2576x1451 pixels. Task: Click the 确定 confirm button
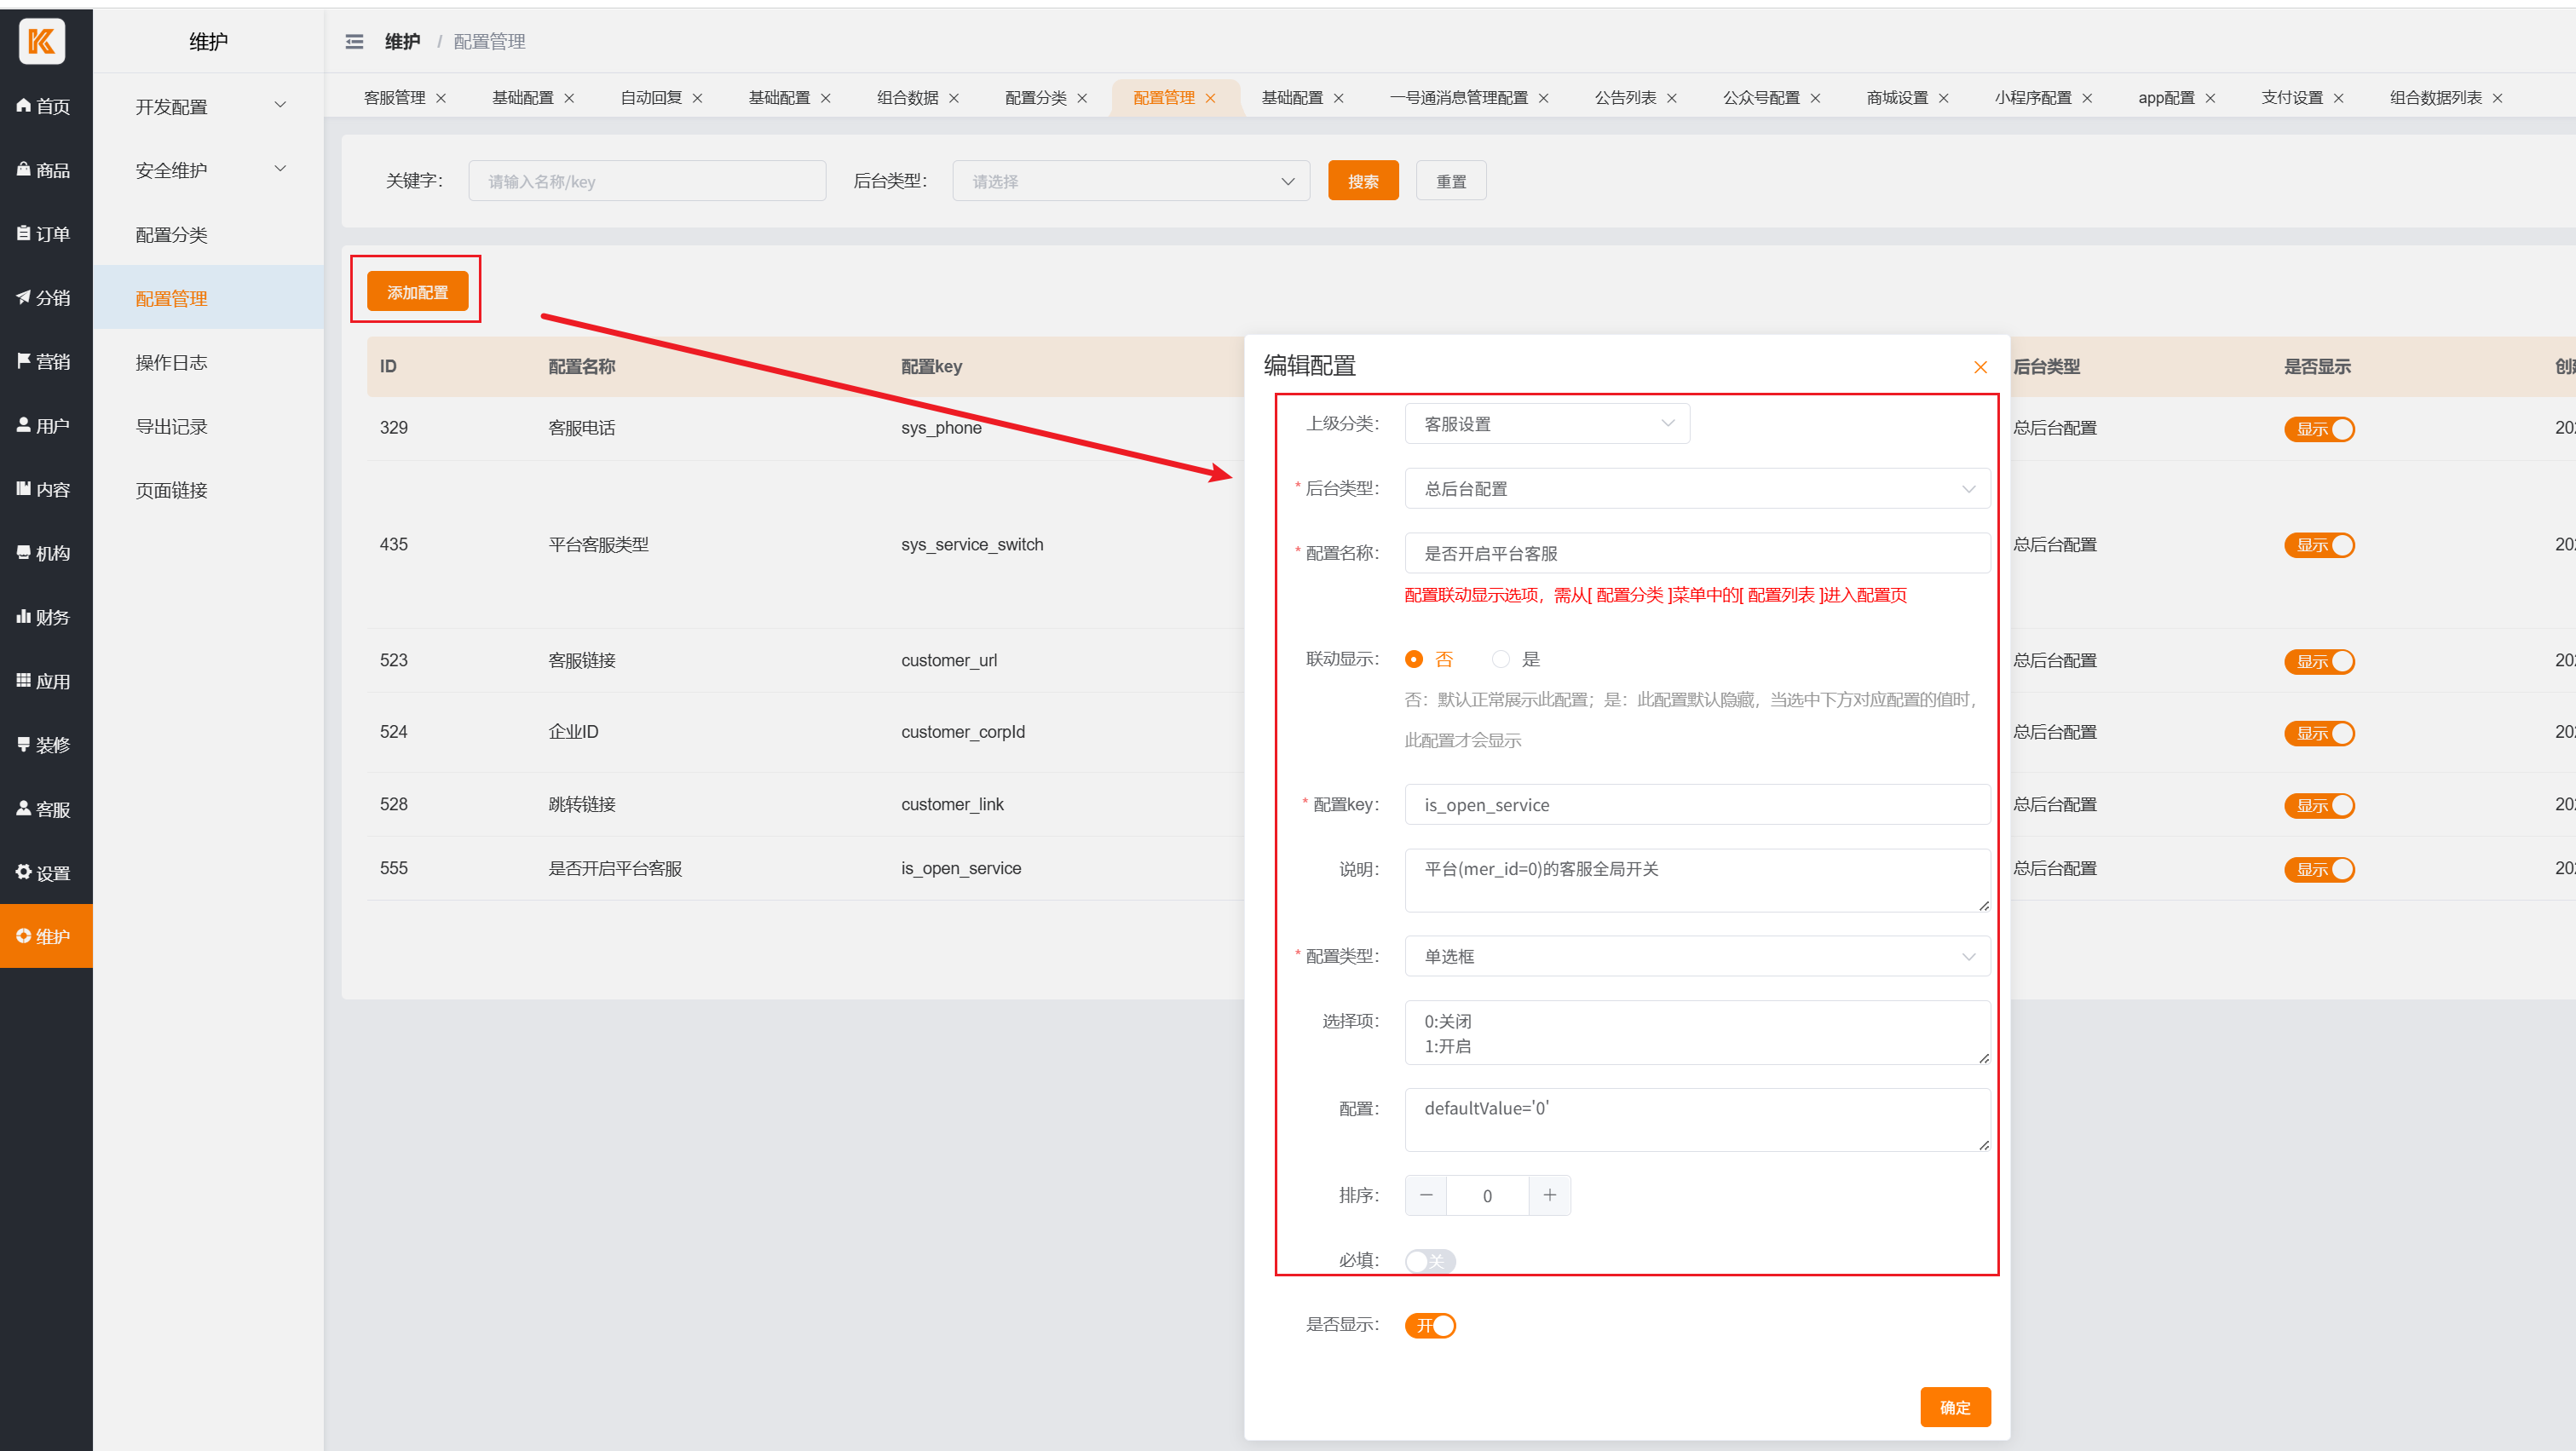(x=1954, y=1406)
